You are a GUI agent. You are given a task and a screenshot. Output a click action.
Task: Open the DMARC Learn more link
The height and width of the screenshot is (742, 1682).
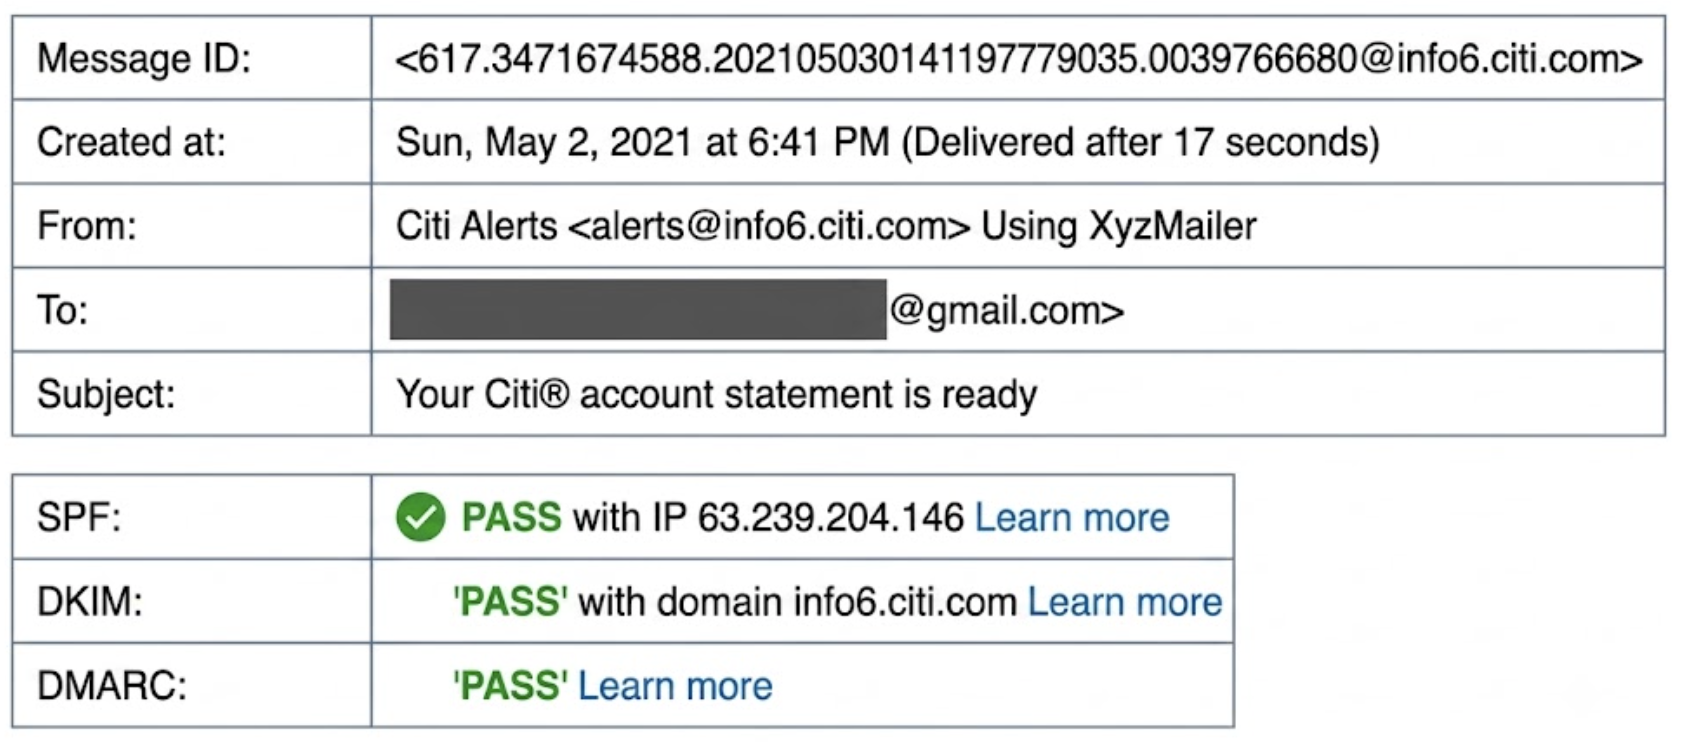pyautogui.click(x=675, y=686)
